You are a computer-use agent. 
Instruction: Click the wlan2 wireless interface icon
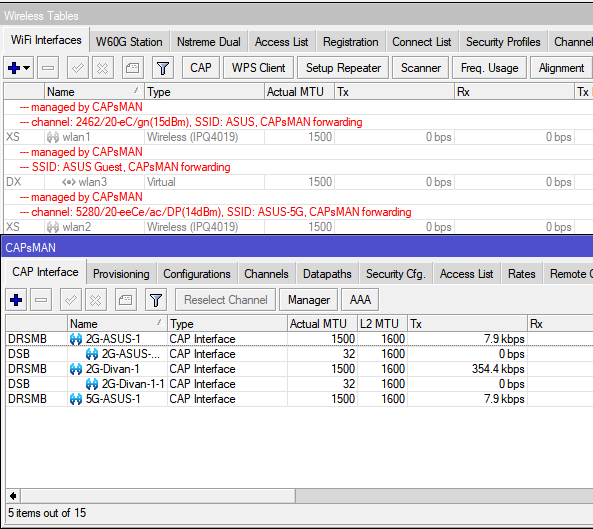point(53,227)
